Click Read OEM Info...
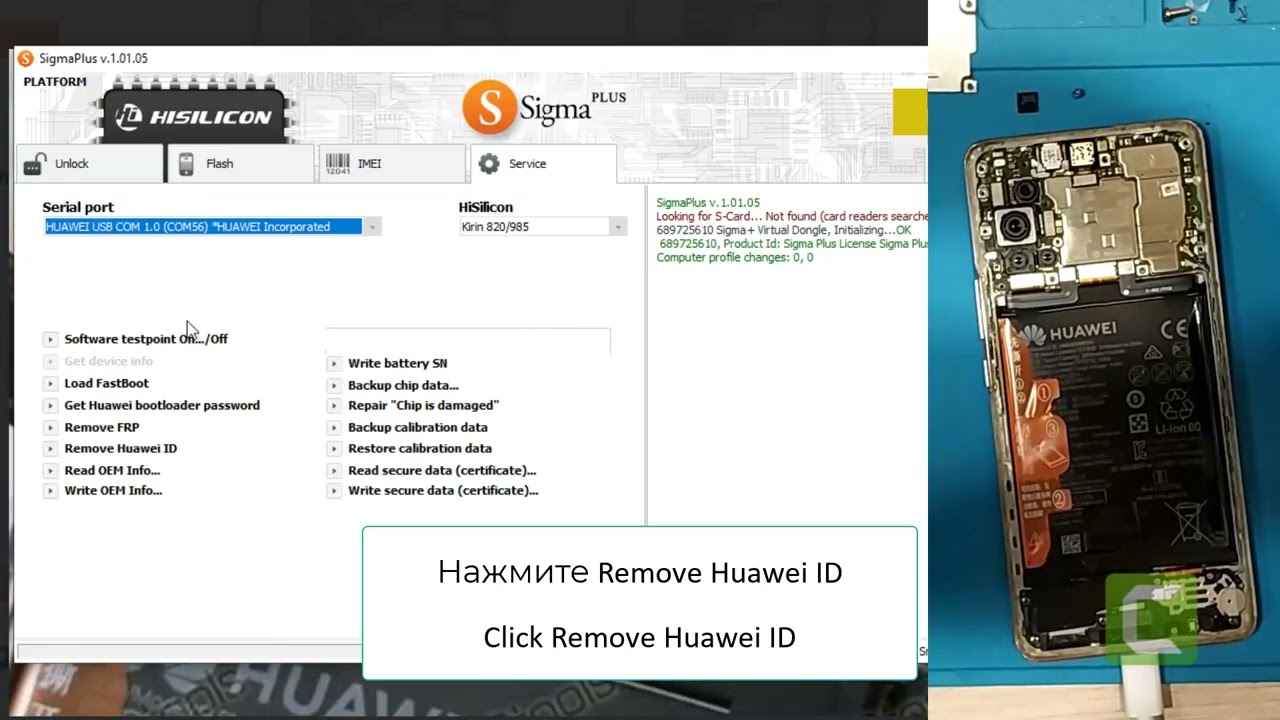This screenshot has width=1280, height=720. click(112, 470)
